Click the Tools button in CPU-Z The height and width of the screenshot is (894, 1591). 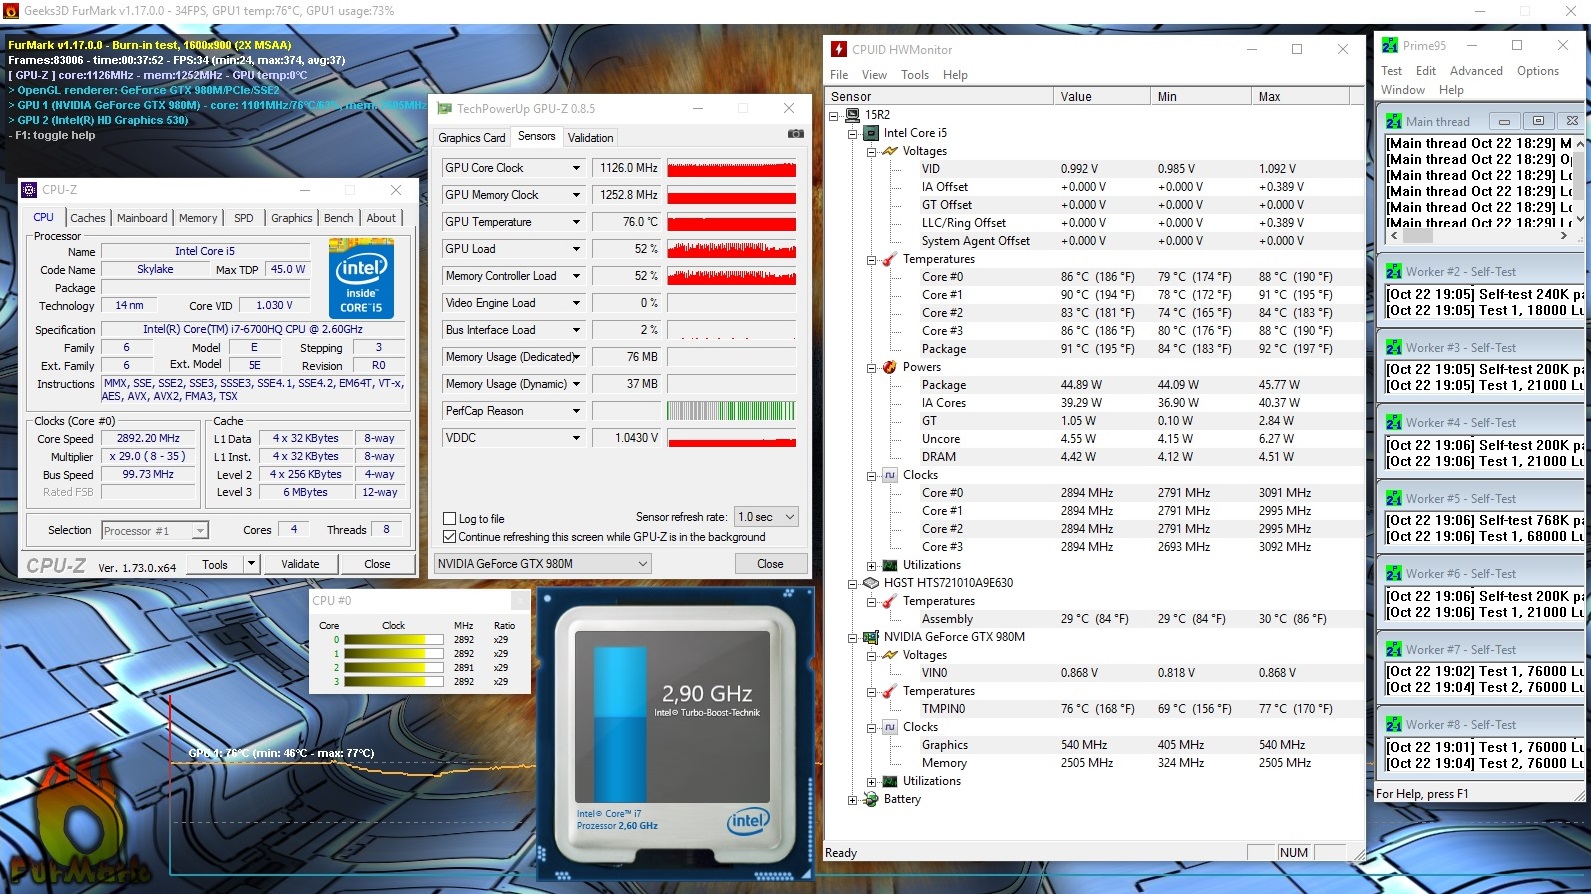215,564
